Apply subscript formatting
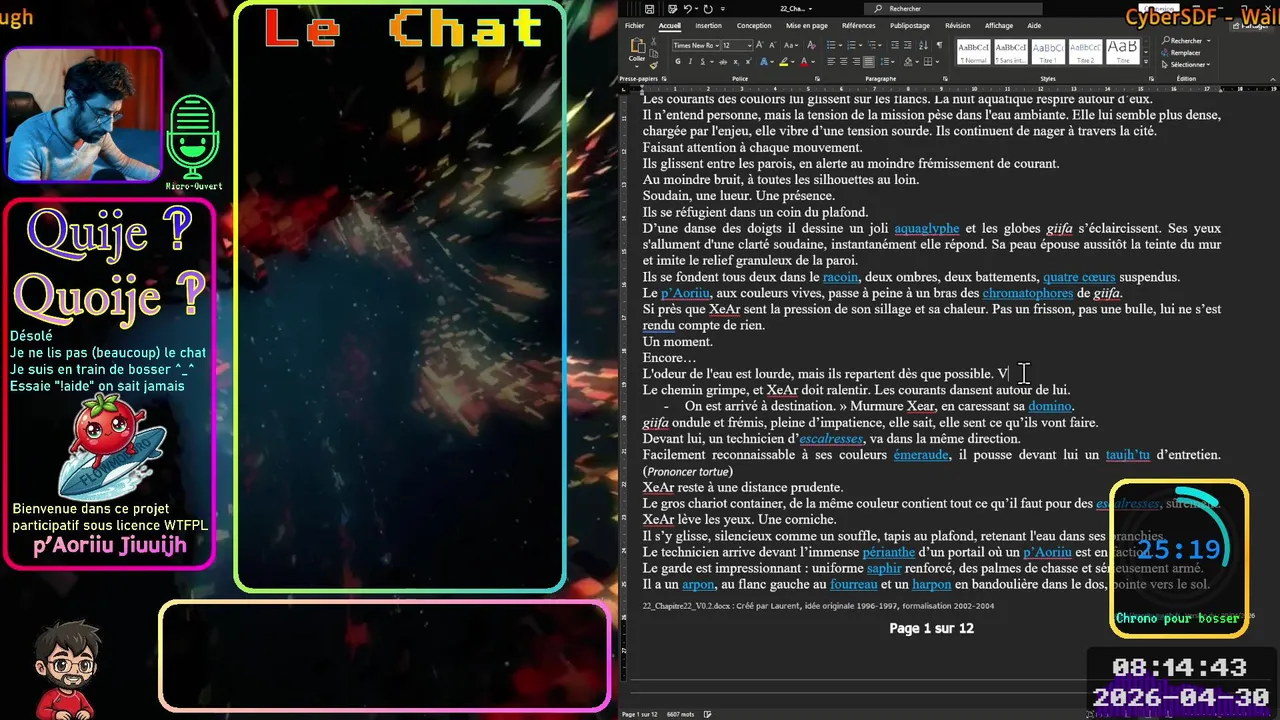Screen dimensions: 1280x720 point(736,62)
